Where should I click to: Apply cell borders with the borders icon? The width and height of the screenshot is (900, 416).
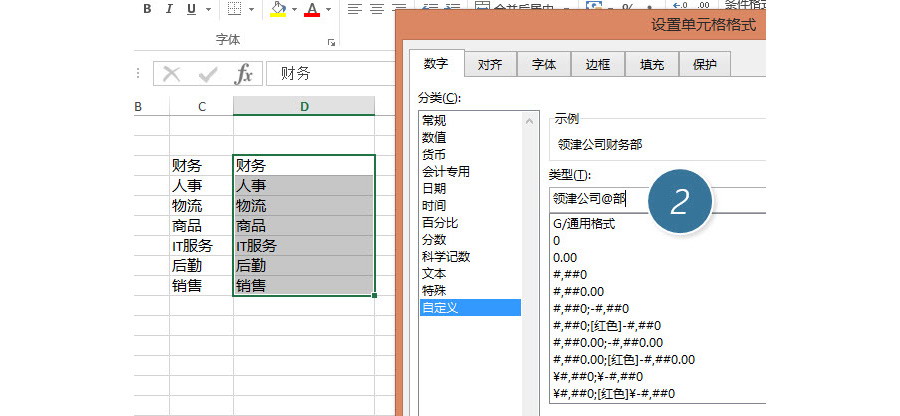coord(234,9)
